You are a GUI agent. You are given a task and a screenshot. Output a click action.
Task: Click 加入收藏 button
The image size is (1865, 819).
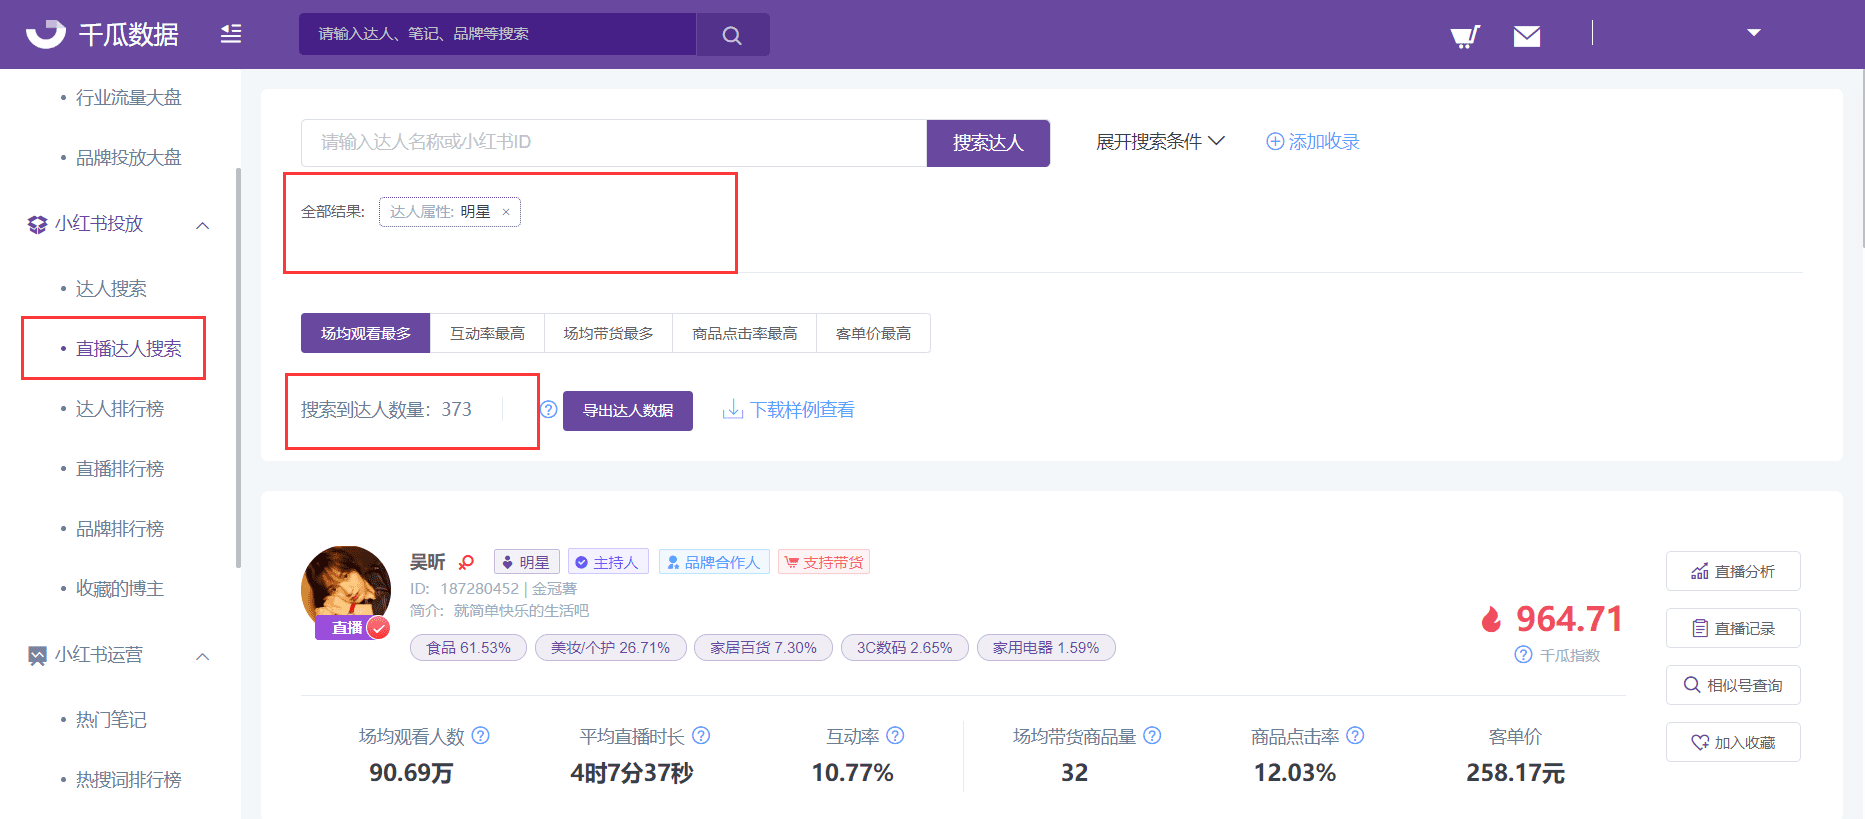[x=1733, y=742]
